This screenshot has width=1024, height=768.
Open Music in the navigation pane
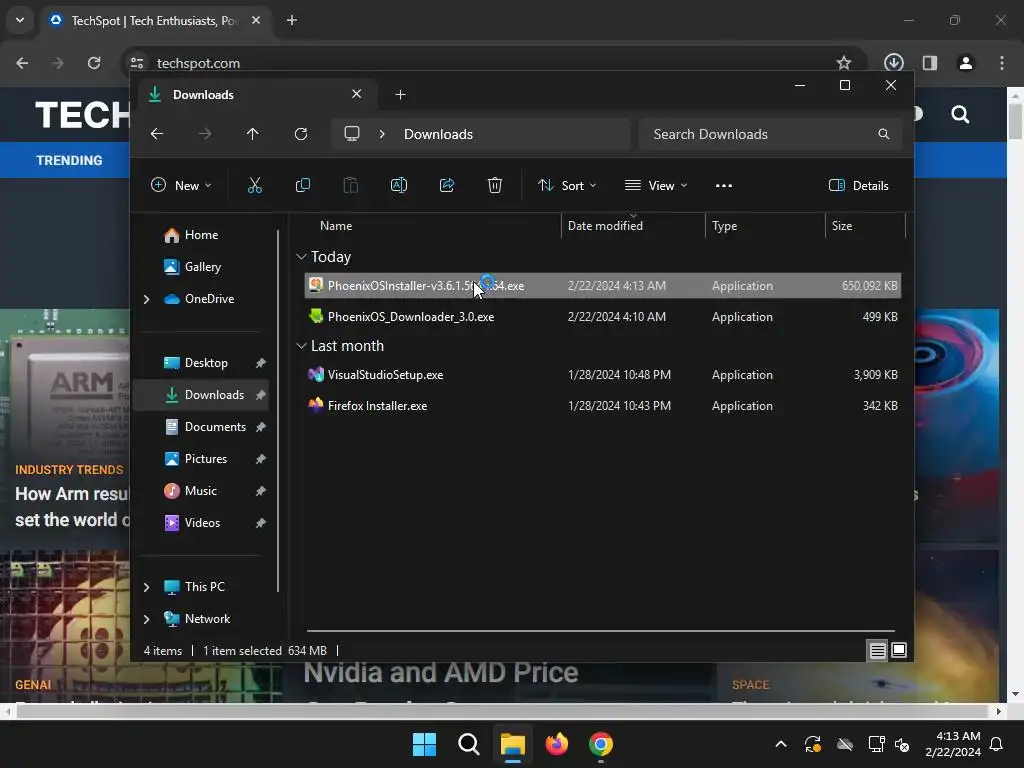(200, 491)
